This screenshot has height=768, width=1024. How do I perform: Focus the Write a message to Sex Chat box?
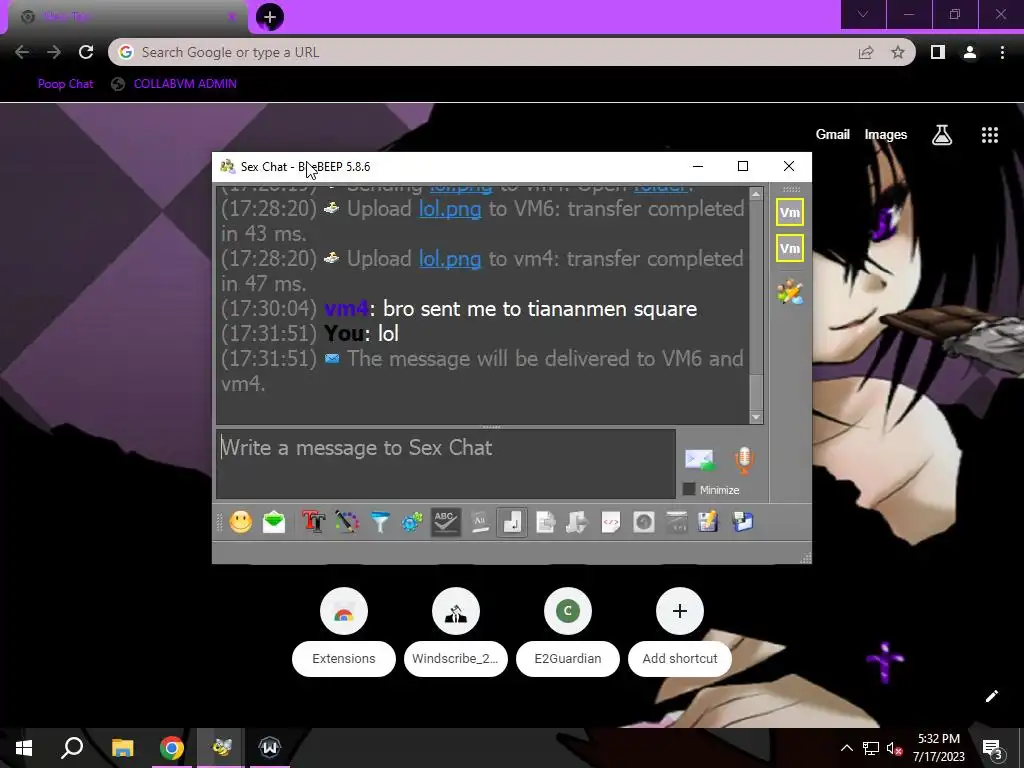pyautogui.click(x=445, y=464)
